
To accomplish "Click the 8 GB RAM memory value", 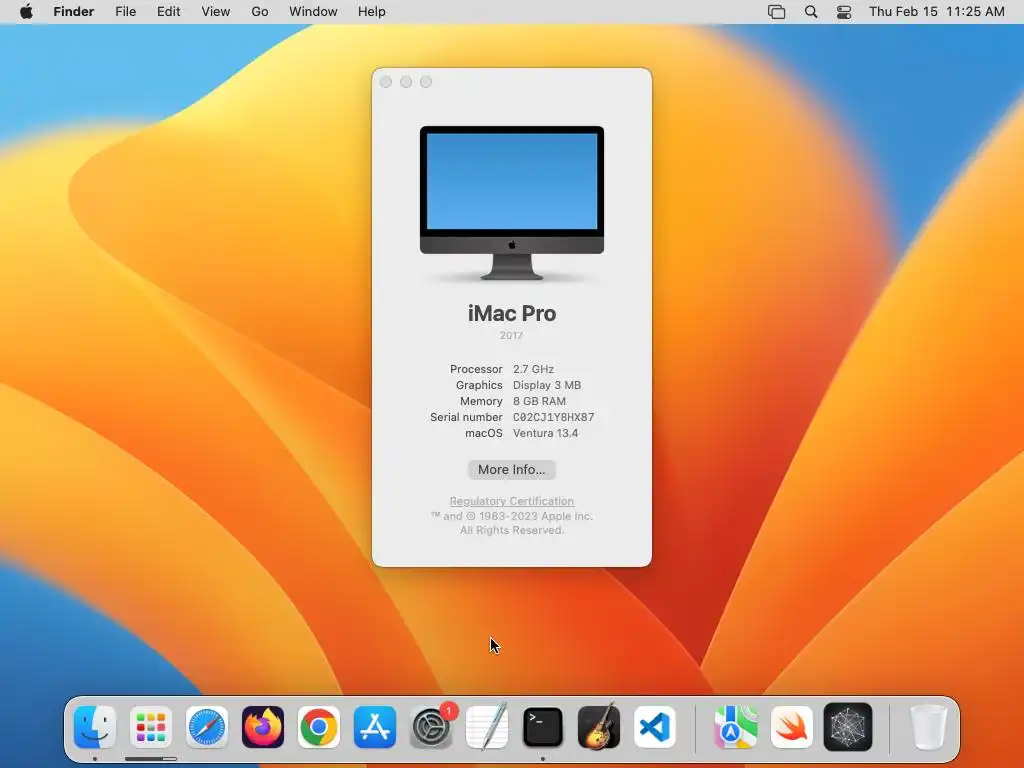I will [539, 401].
